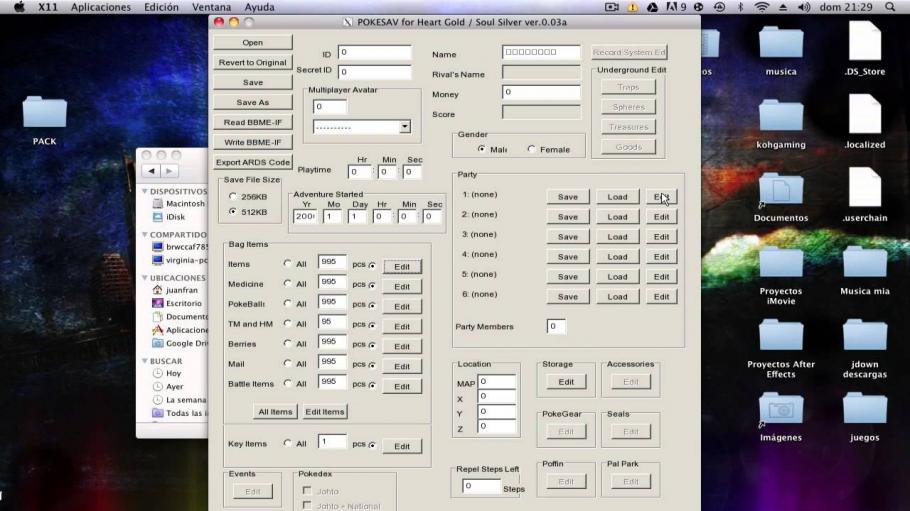
Task: Click the Open button in POKESAV
Action: point(252,42)
